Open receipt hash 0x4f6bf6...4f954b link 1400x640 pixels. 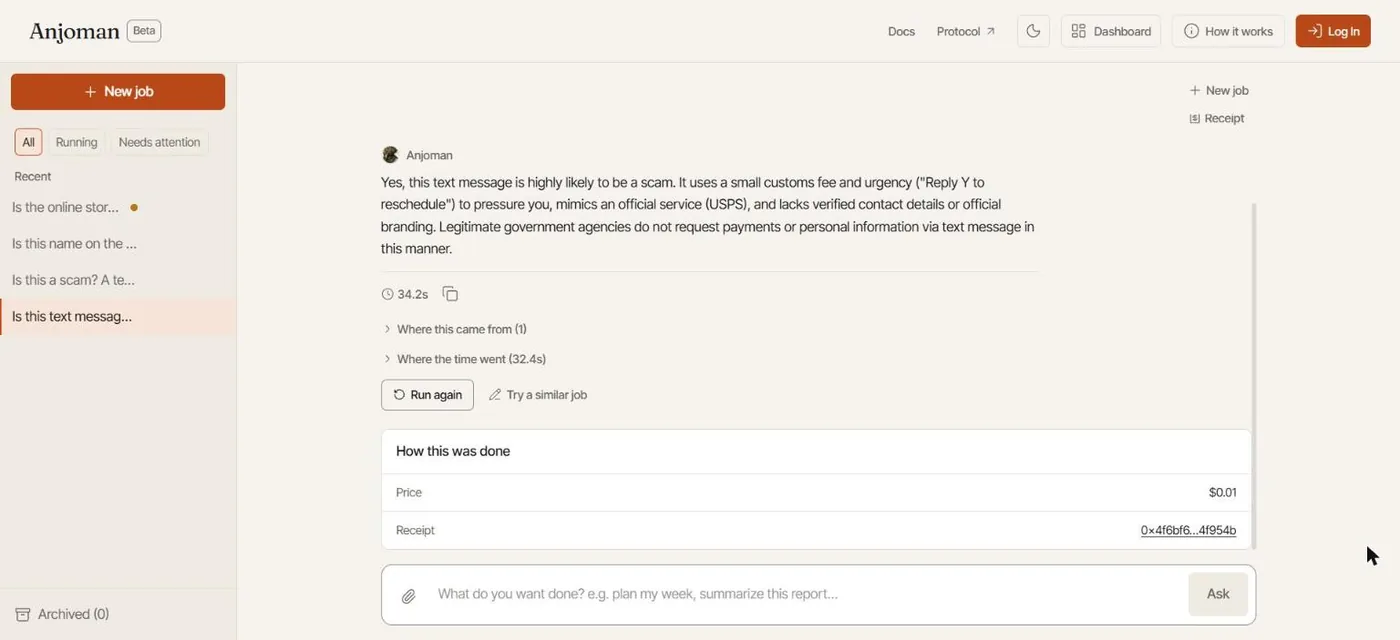point(1188,530)
